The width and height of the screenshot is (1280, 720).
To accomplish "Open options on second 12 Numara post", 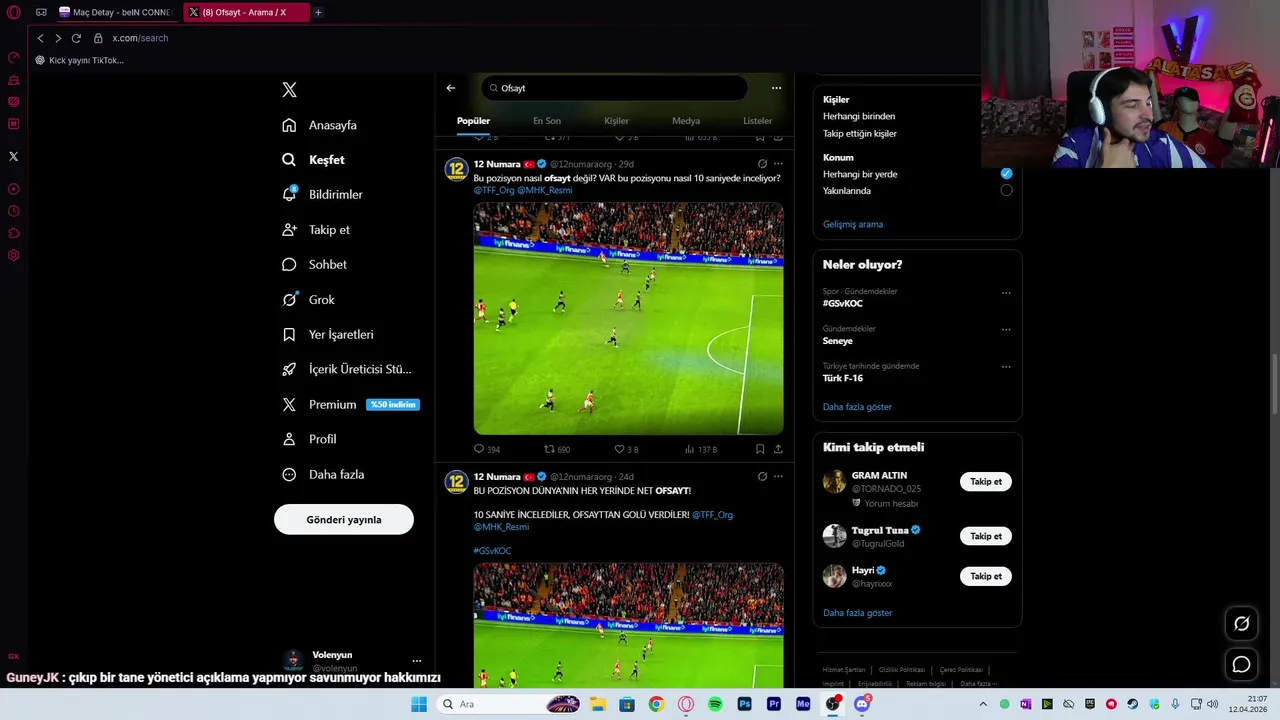I will (x=778, y=477).
